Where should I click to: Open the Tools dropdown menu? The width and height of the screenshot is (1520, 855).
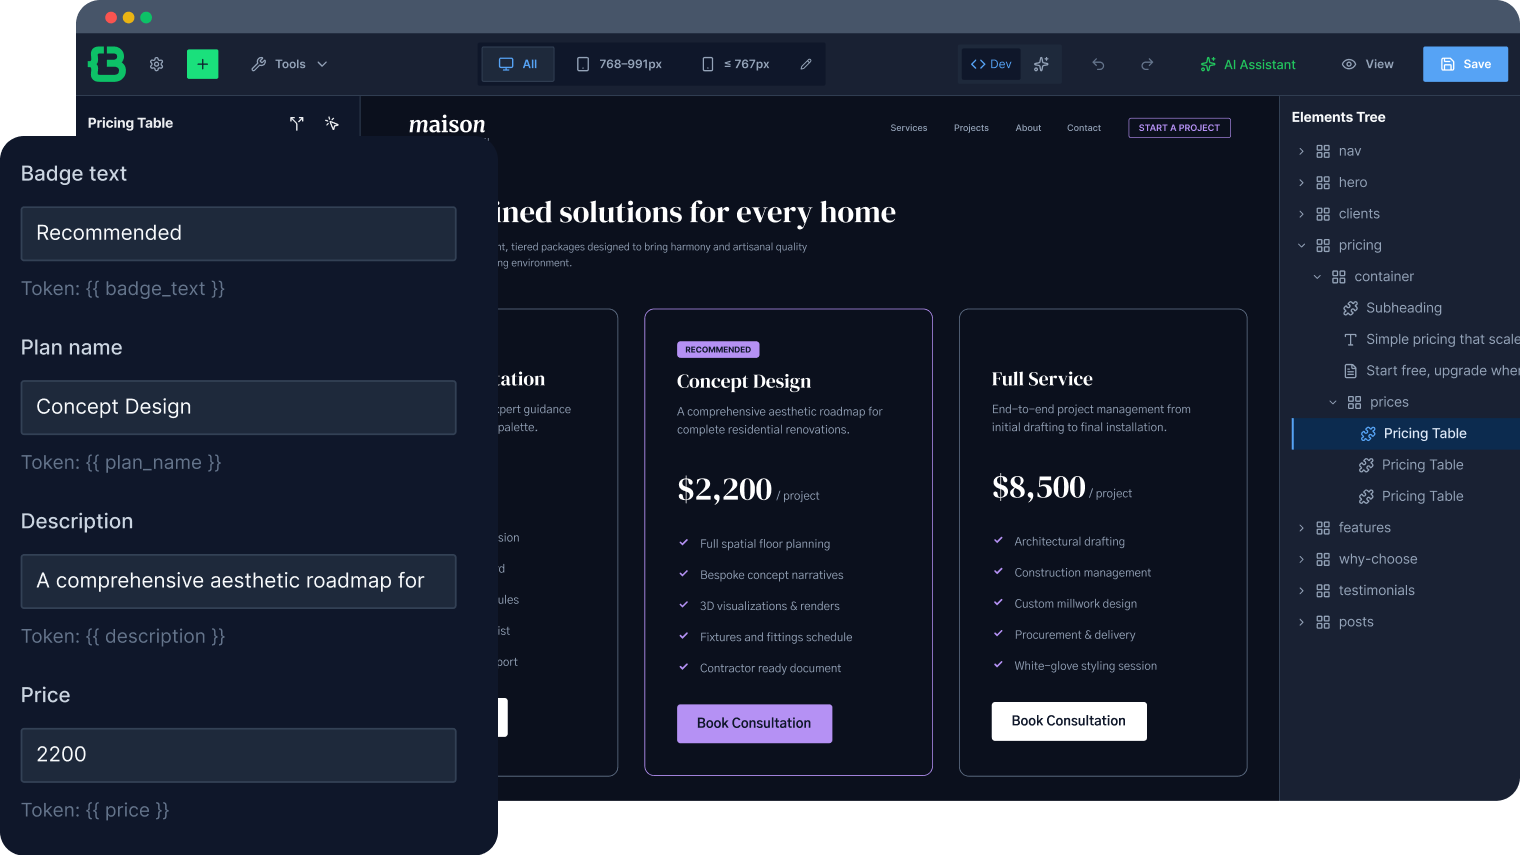(x=289, y=64)
